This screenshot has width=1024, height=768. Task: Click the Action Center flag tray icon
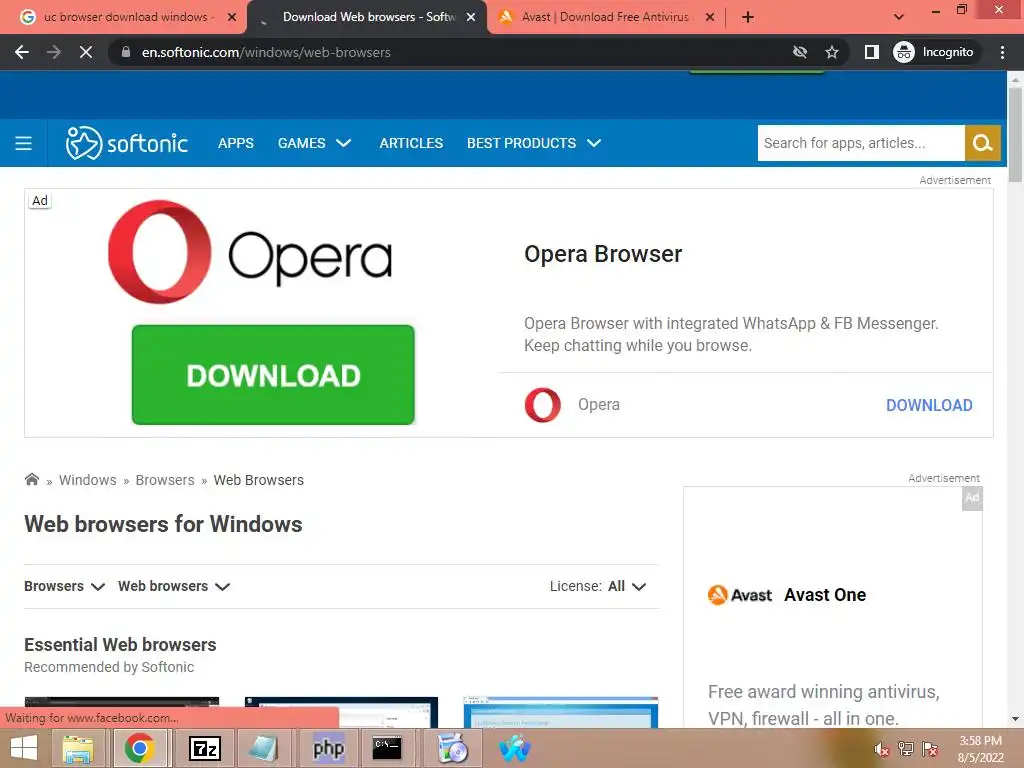pos(930,749)
